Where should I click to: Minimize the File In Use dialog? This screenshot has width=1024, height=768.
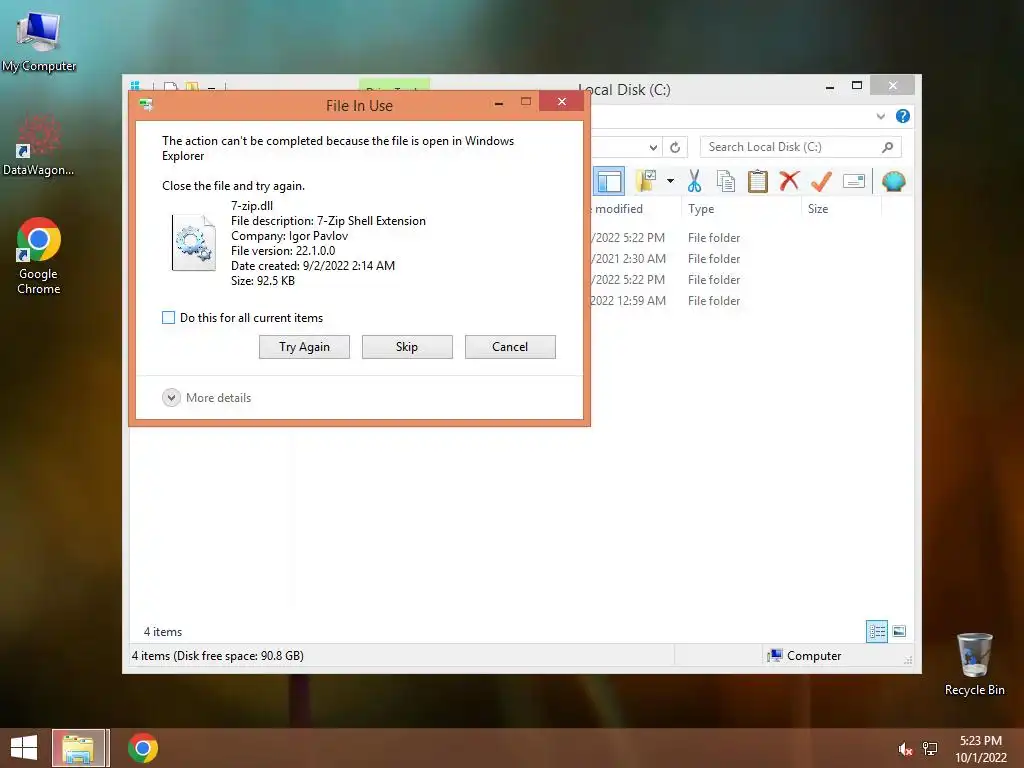click(498, 103)
